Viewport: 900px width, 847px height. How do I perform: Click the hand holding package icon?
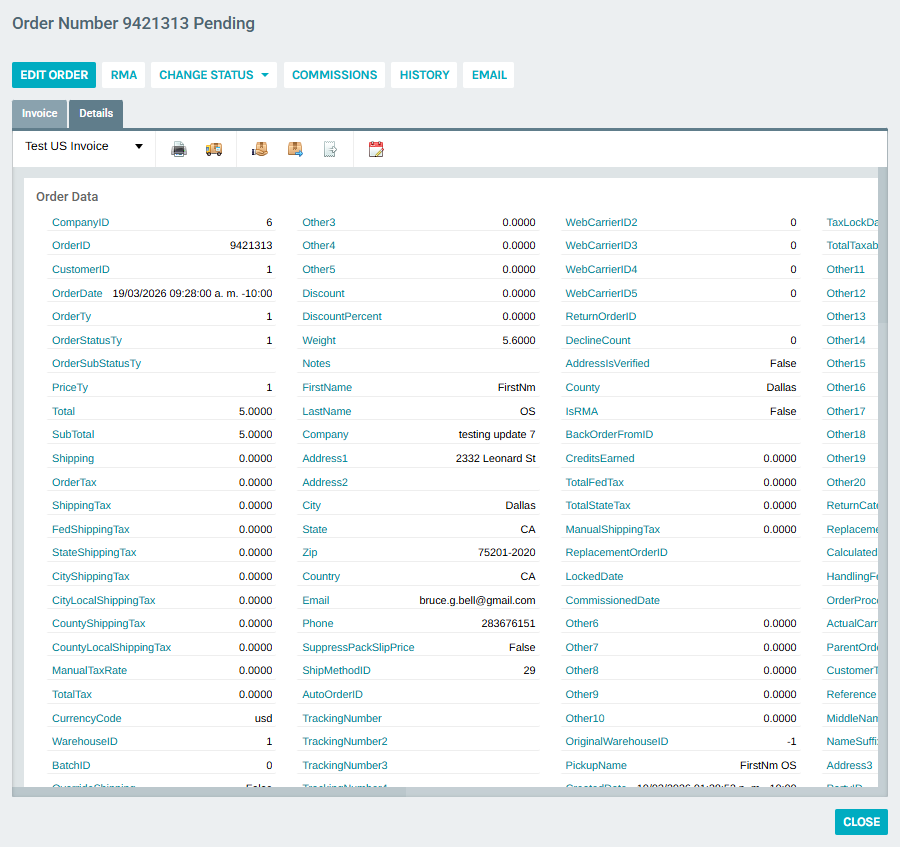[x=260, y=149]
